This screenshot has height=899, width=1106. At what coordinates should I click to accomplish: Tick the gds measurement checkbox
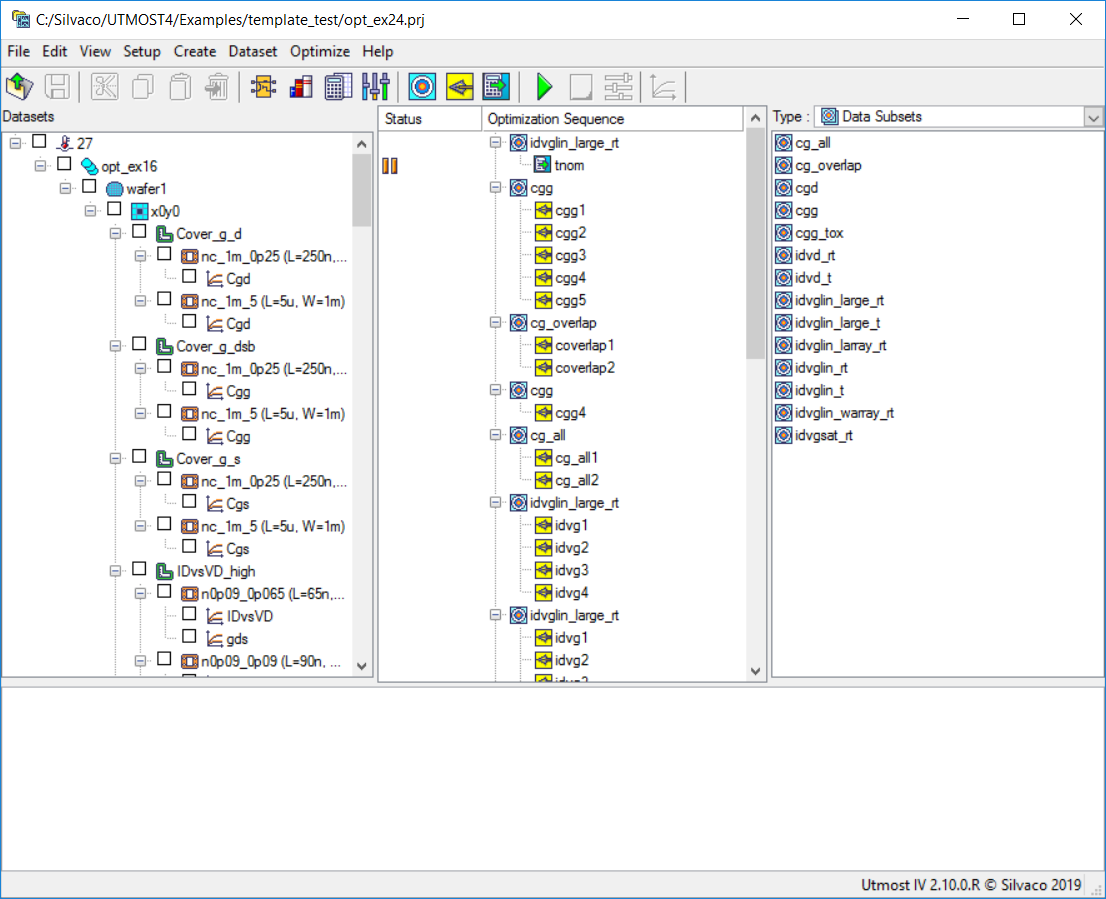[x=189, y=637]
